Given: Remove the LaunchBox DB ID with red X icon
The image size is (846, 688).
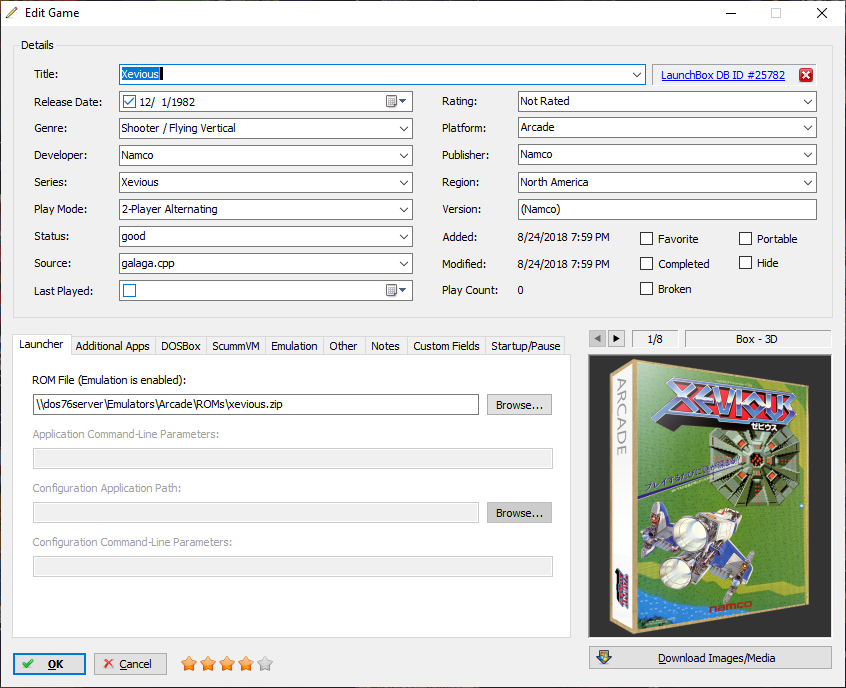Looking at the screenshot, I should (806, 75).
